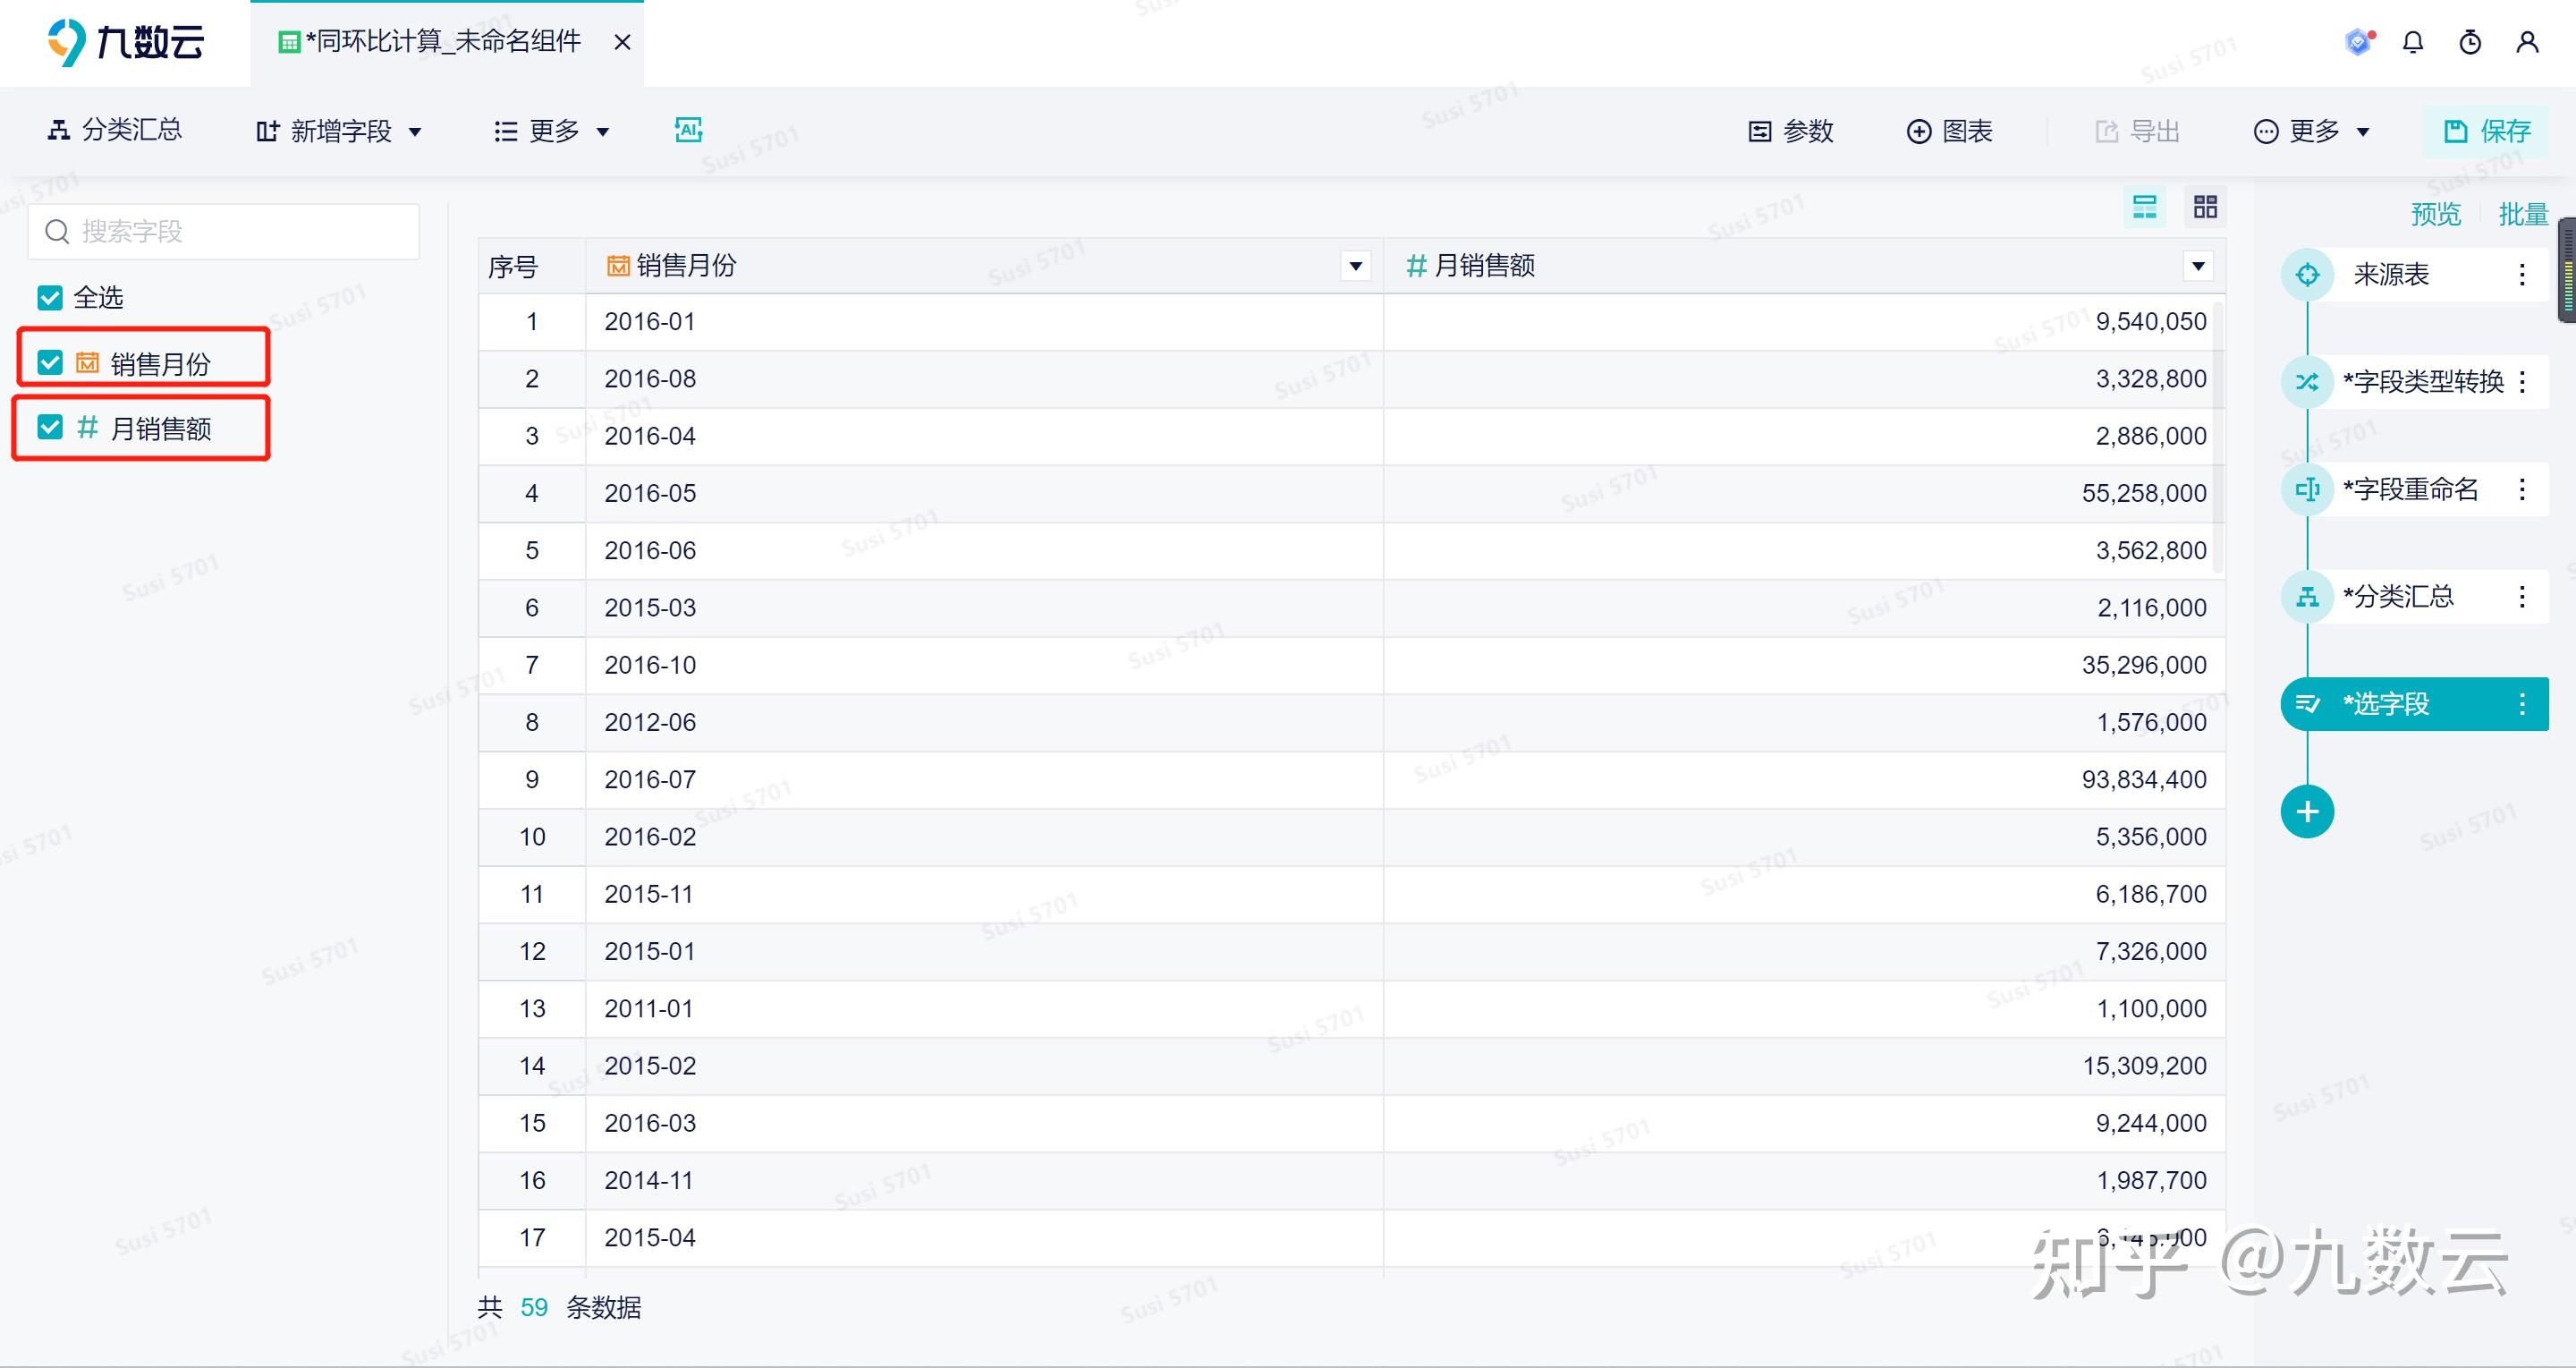The height and width of the screenshot is (1368, 2576).
Task: Uncheck the 全选 checkbox
Action: (x=50, y=298)
